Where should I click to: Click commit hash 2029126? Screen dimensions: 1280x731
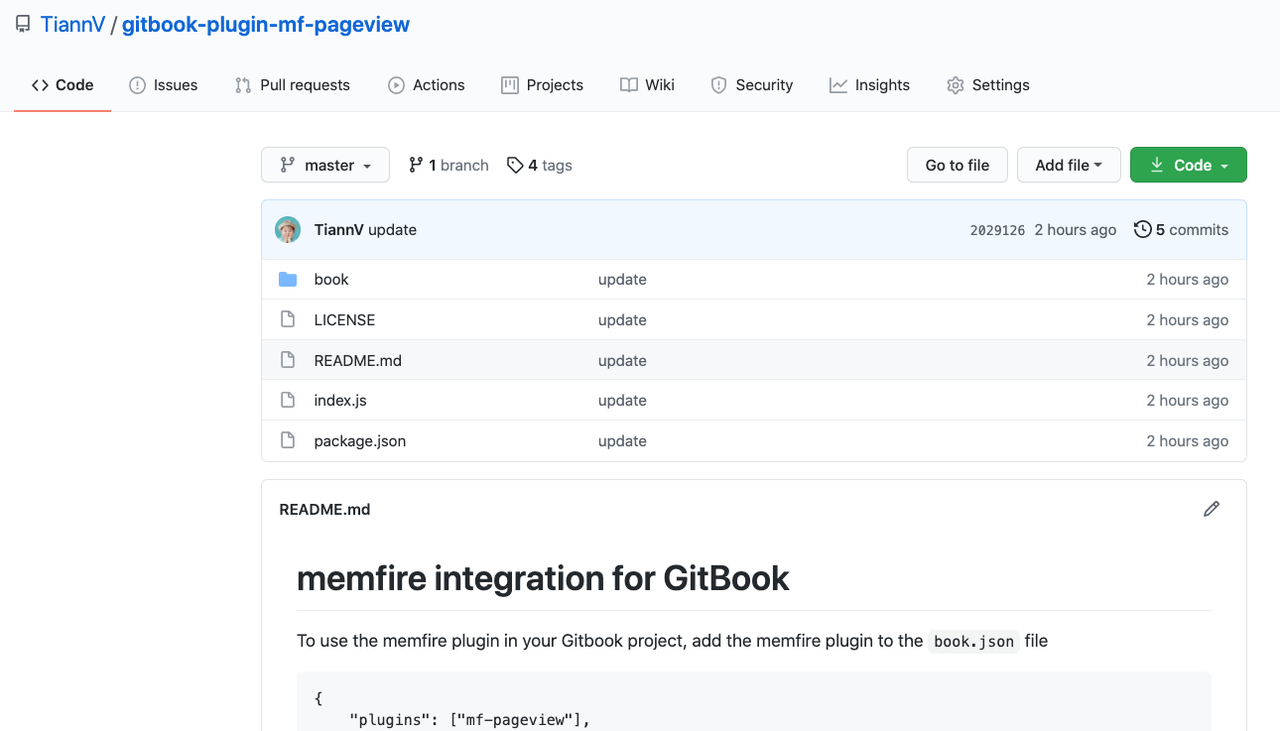[997, 230]
